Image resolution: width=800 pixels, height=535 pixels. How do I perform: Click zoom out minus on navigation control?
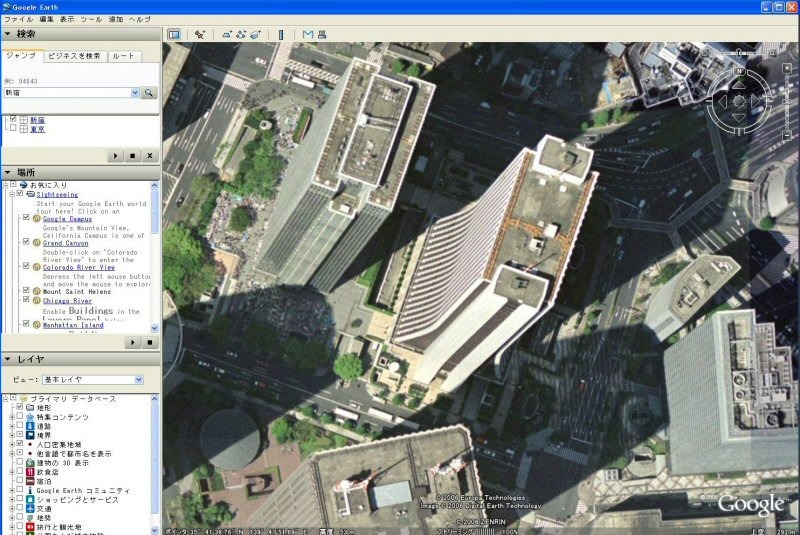point(787,136)
